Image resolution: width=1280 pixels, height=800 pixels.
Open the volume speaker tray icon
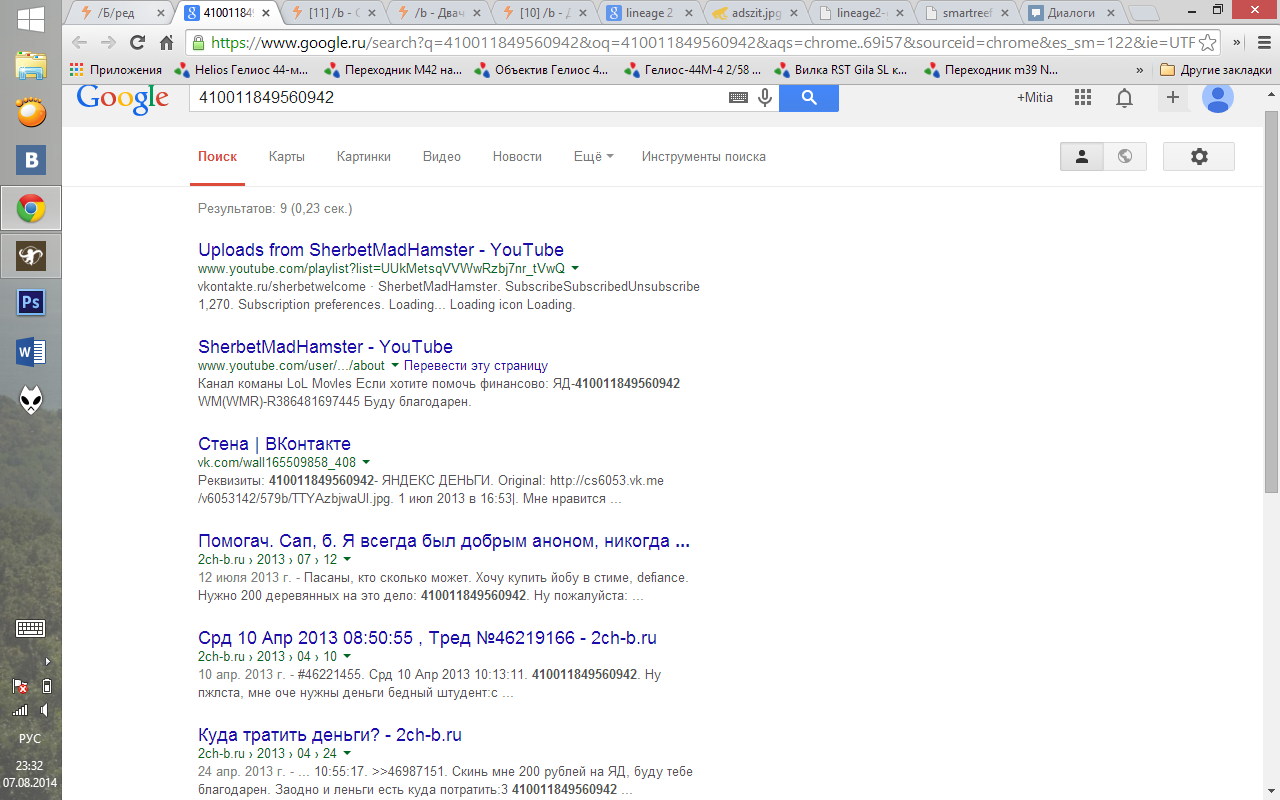click(x=44, y=711)
